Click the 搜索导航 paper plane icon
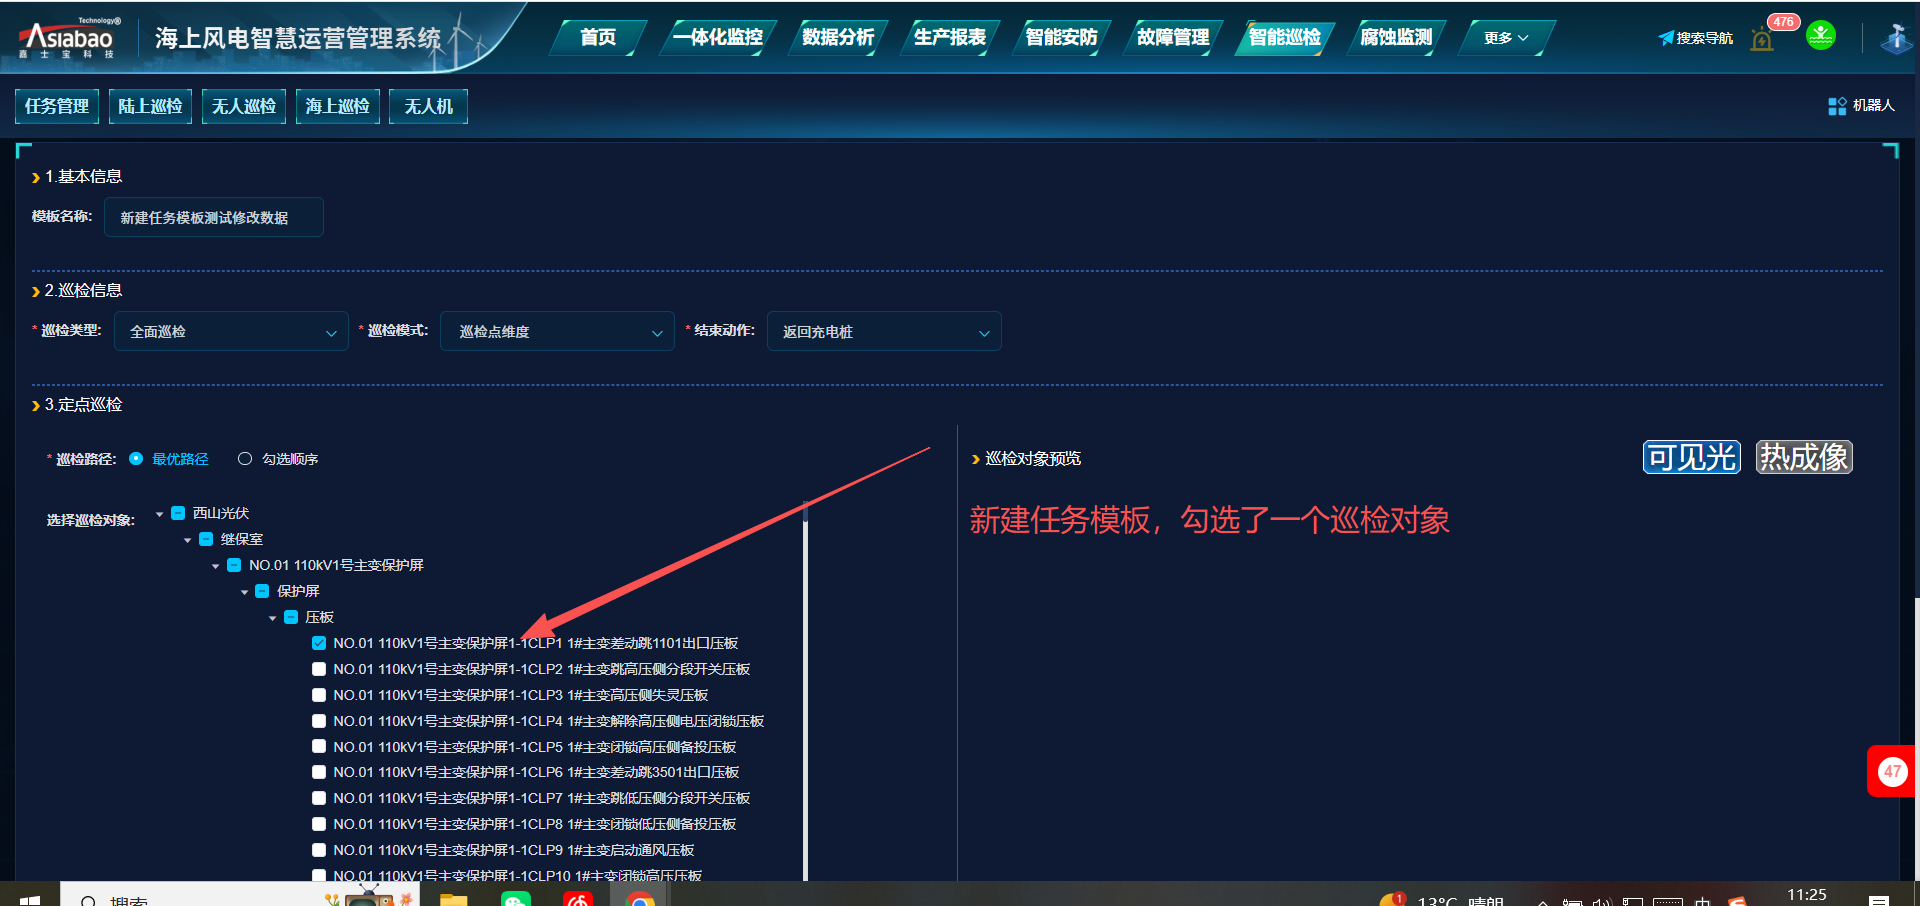1920x906 pixels. pyautogui.click(x=1665, y=38)
